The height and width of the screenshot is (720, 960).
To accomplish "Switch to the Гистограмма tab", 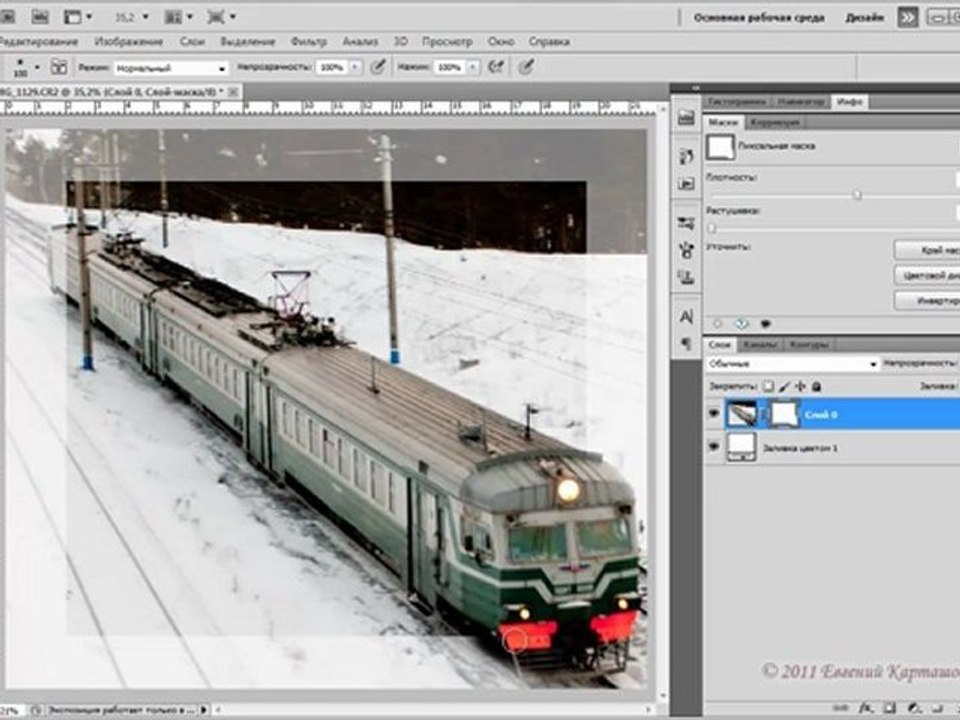I will click(737, 102).
